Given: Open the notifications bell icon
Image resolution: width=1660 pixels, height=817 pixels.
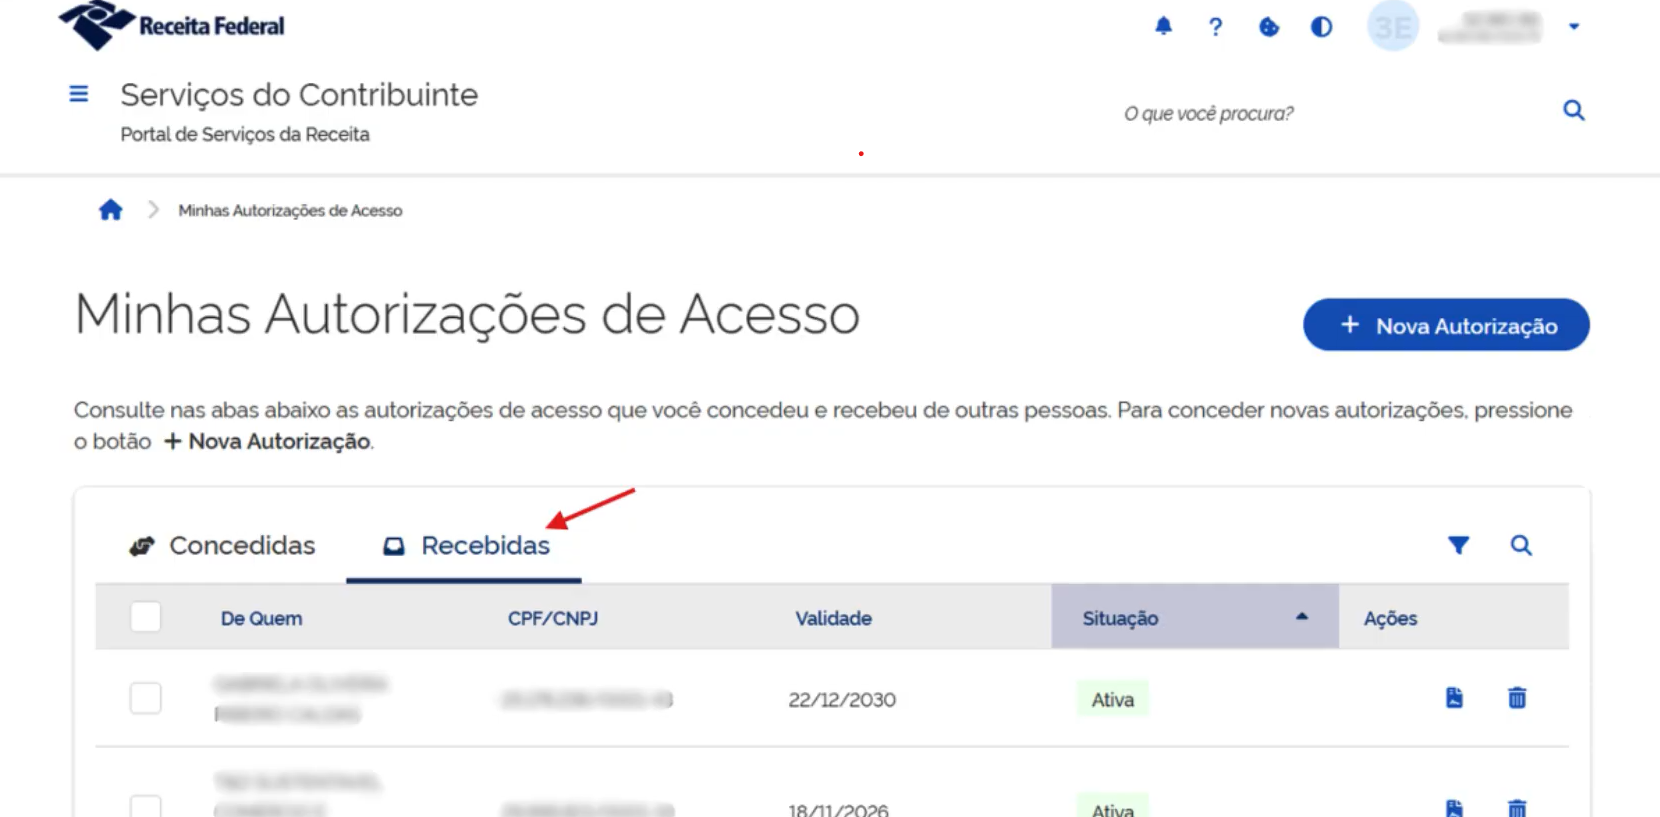Looking at the screenshot, I should (x=1163, y=26).
